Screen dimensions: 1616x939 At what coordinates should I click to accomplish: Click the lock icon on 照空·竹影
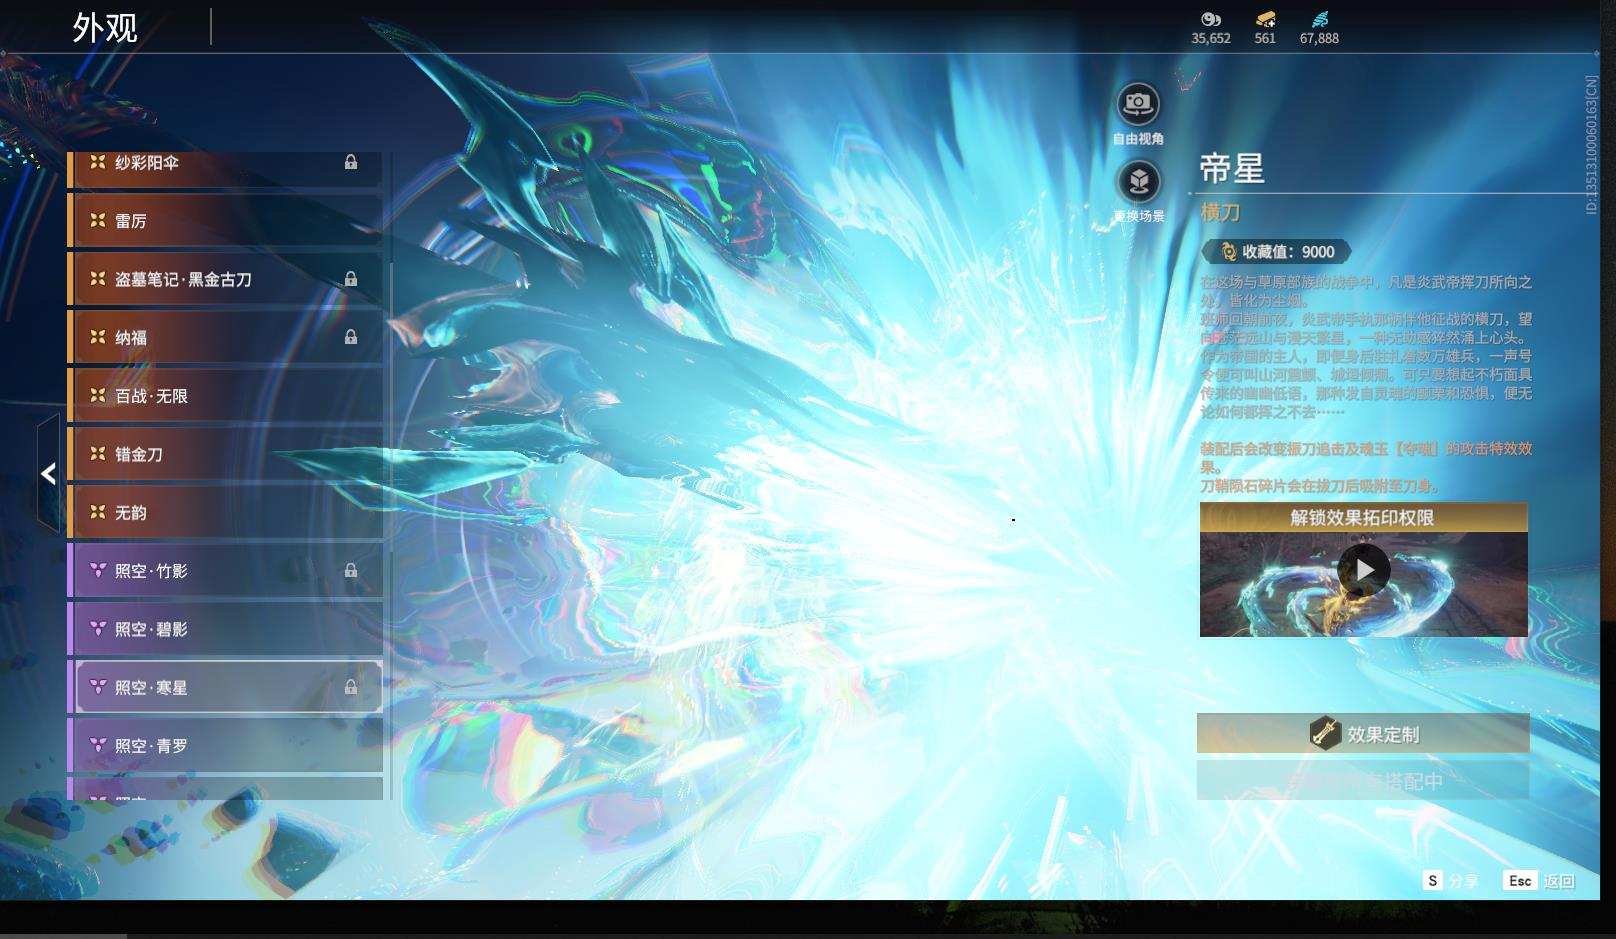(x=351, y=570)
